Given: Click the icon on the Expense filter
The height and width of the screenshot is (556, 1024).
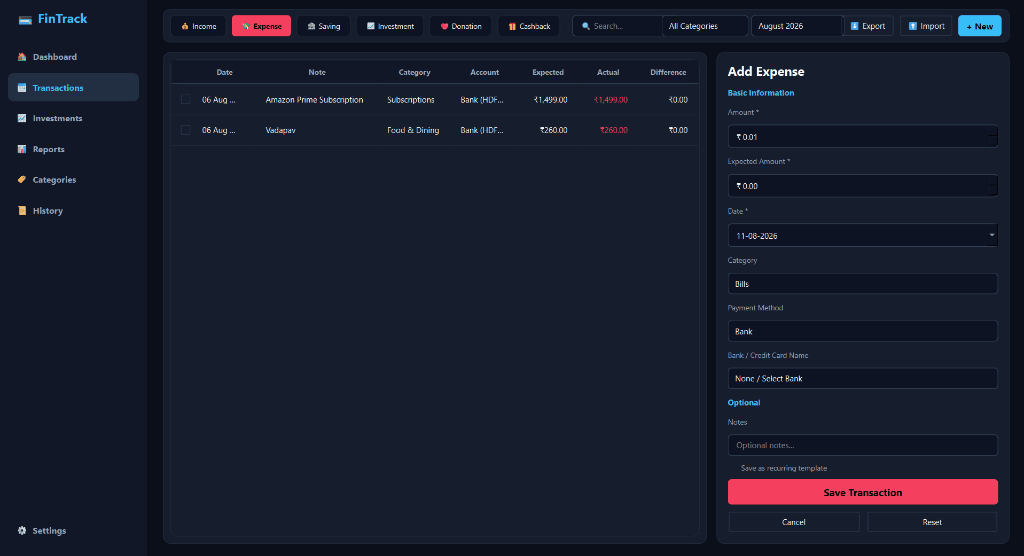Looking at the screenshot, I should 246,26.
